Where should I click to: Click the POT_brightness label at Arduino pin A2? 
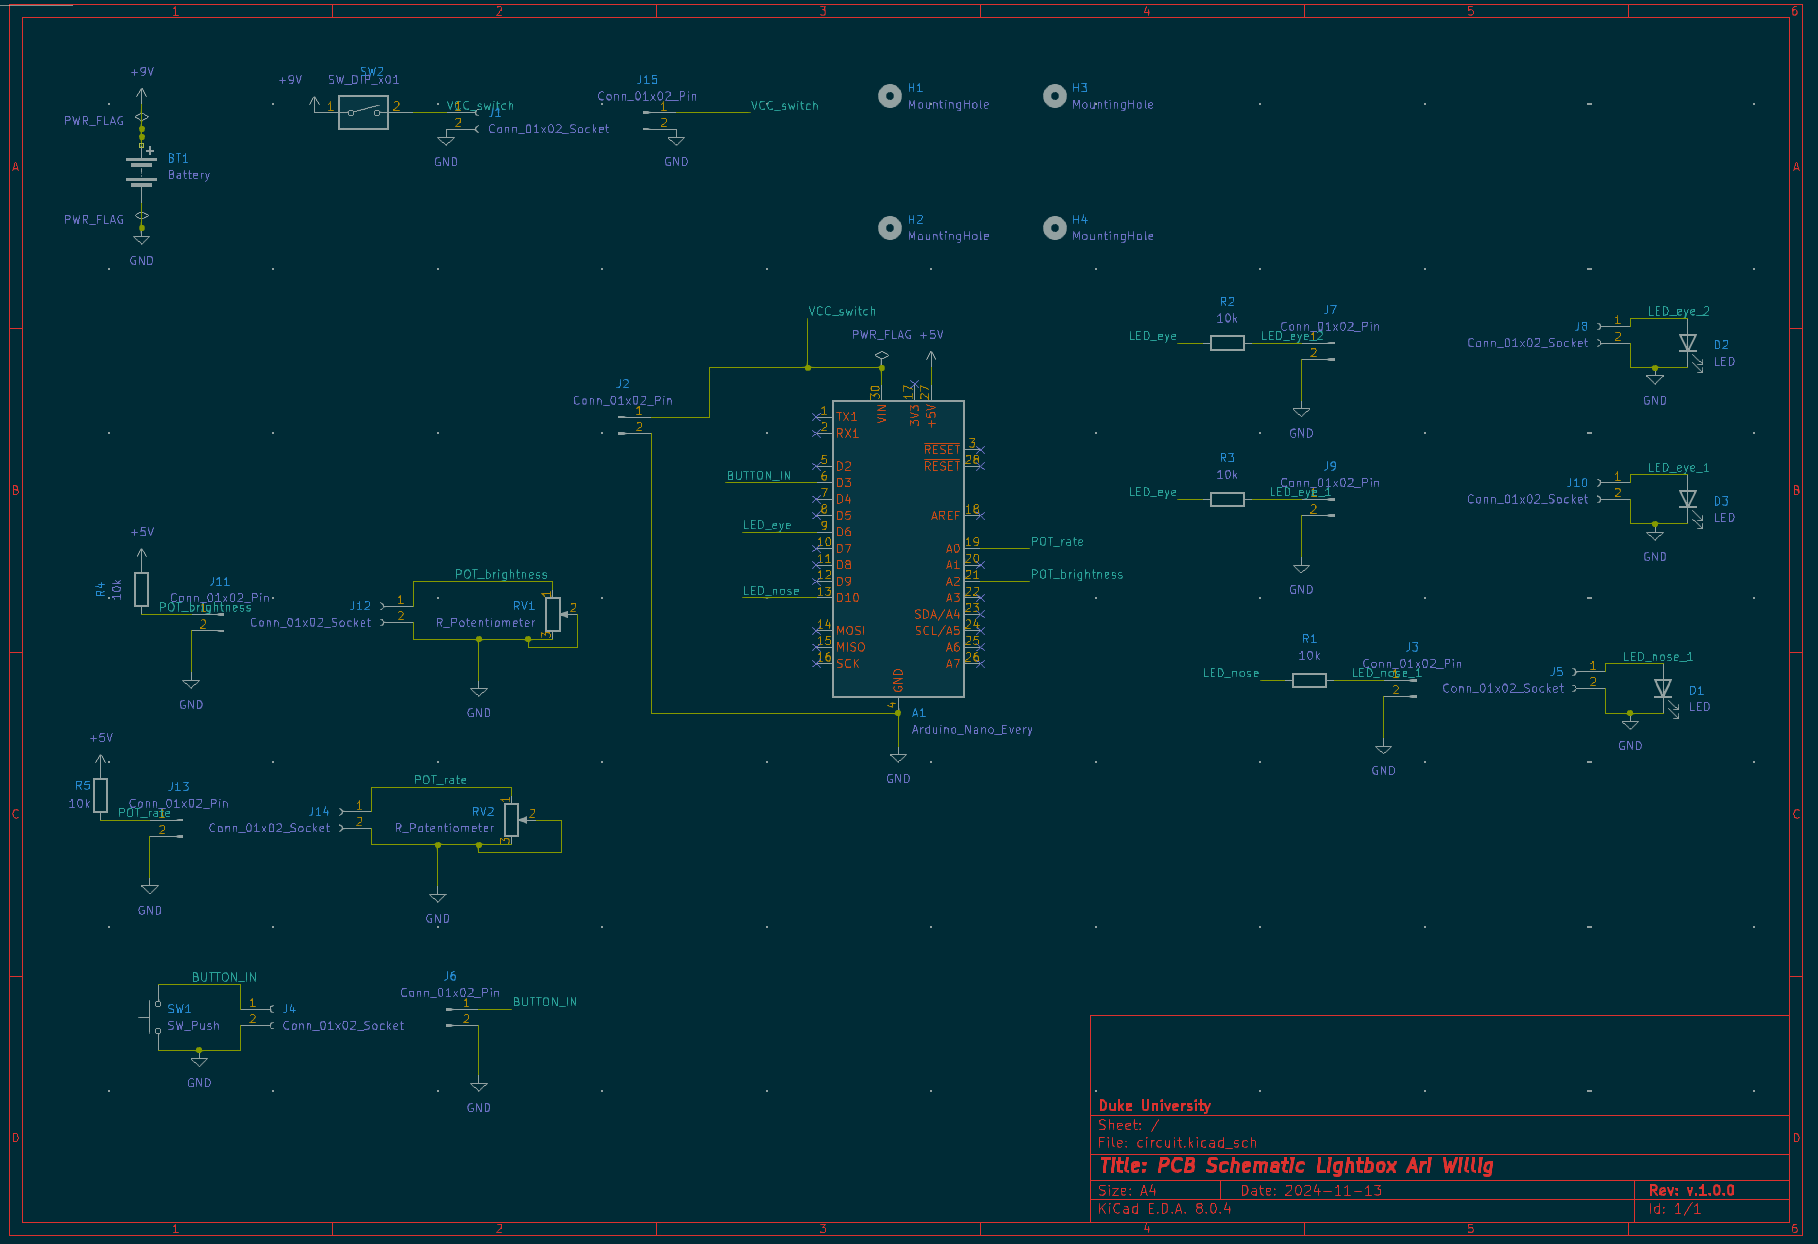pos(1077,575)
